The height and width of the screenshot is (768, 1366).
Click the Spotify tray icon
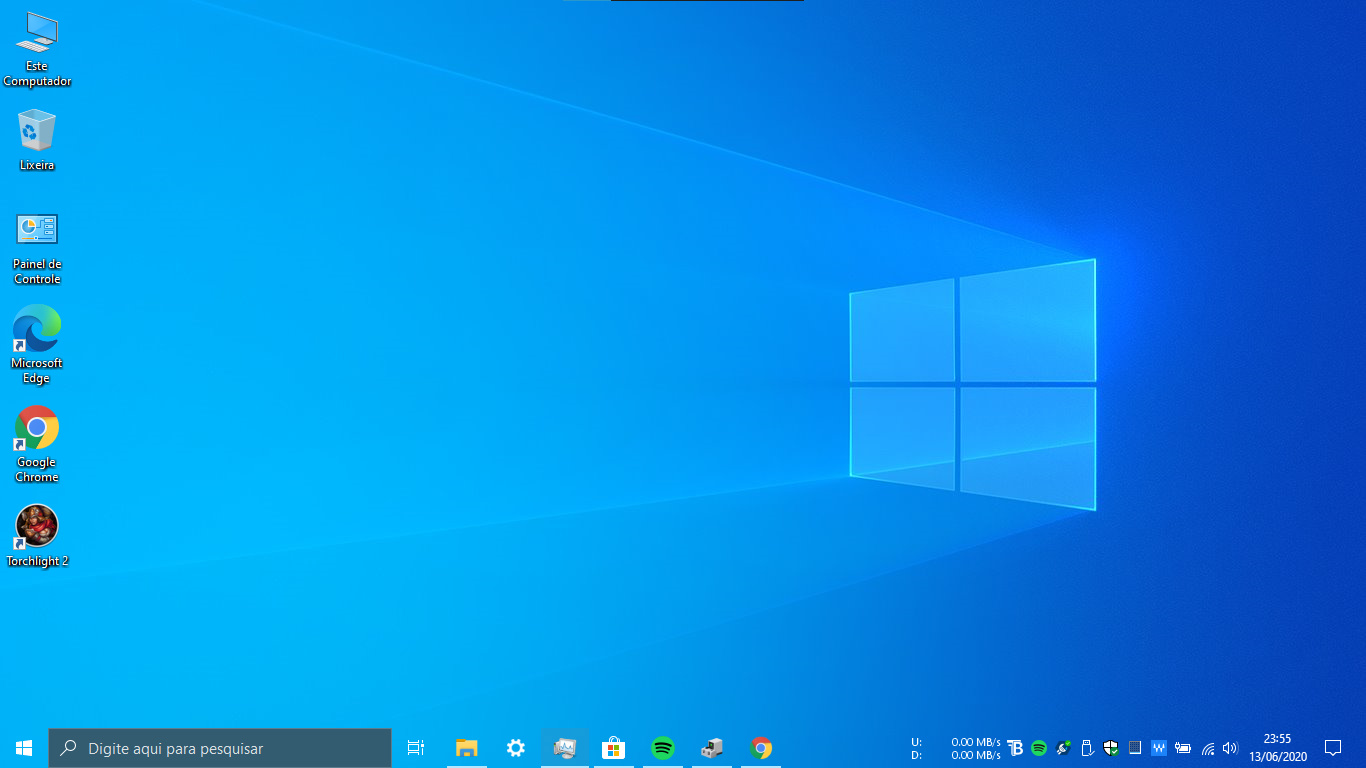click(x=1039, y=748)
